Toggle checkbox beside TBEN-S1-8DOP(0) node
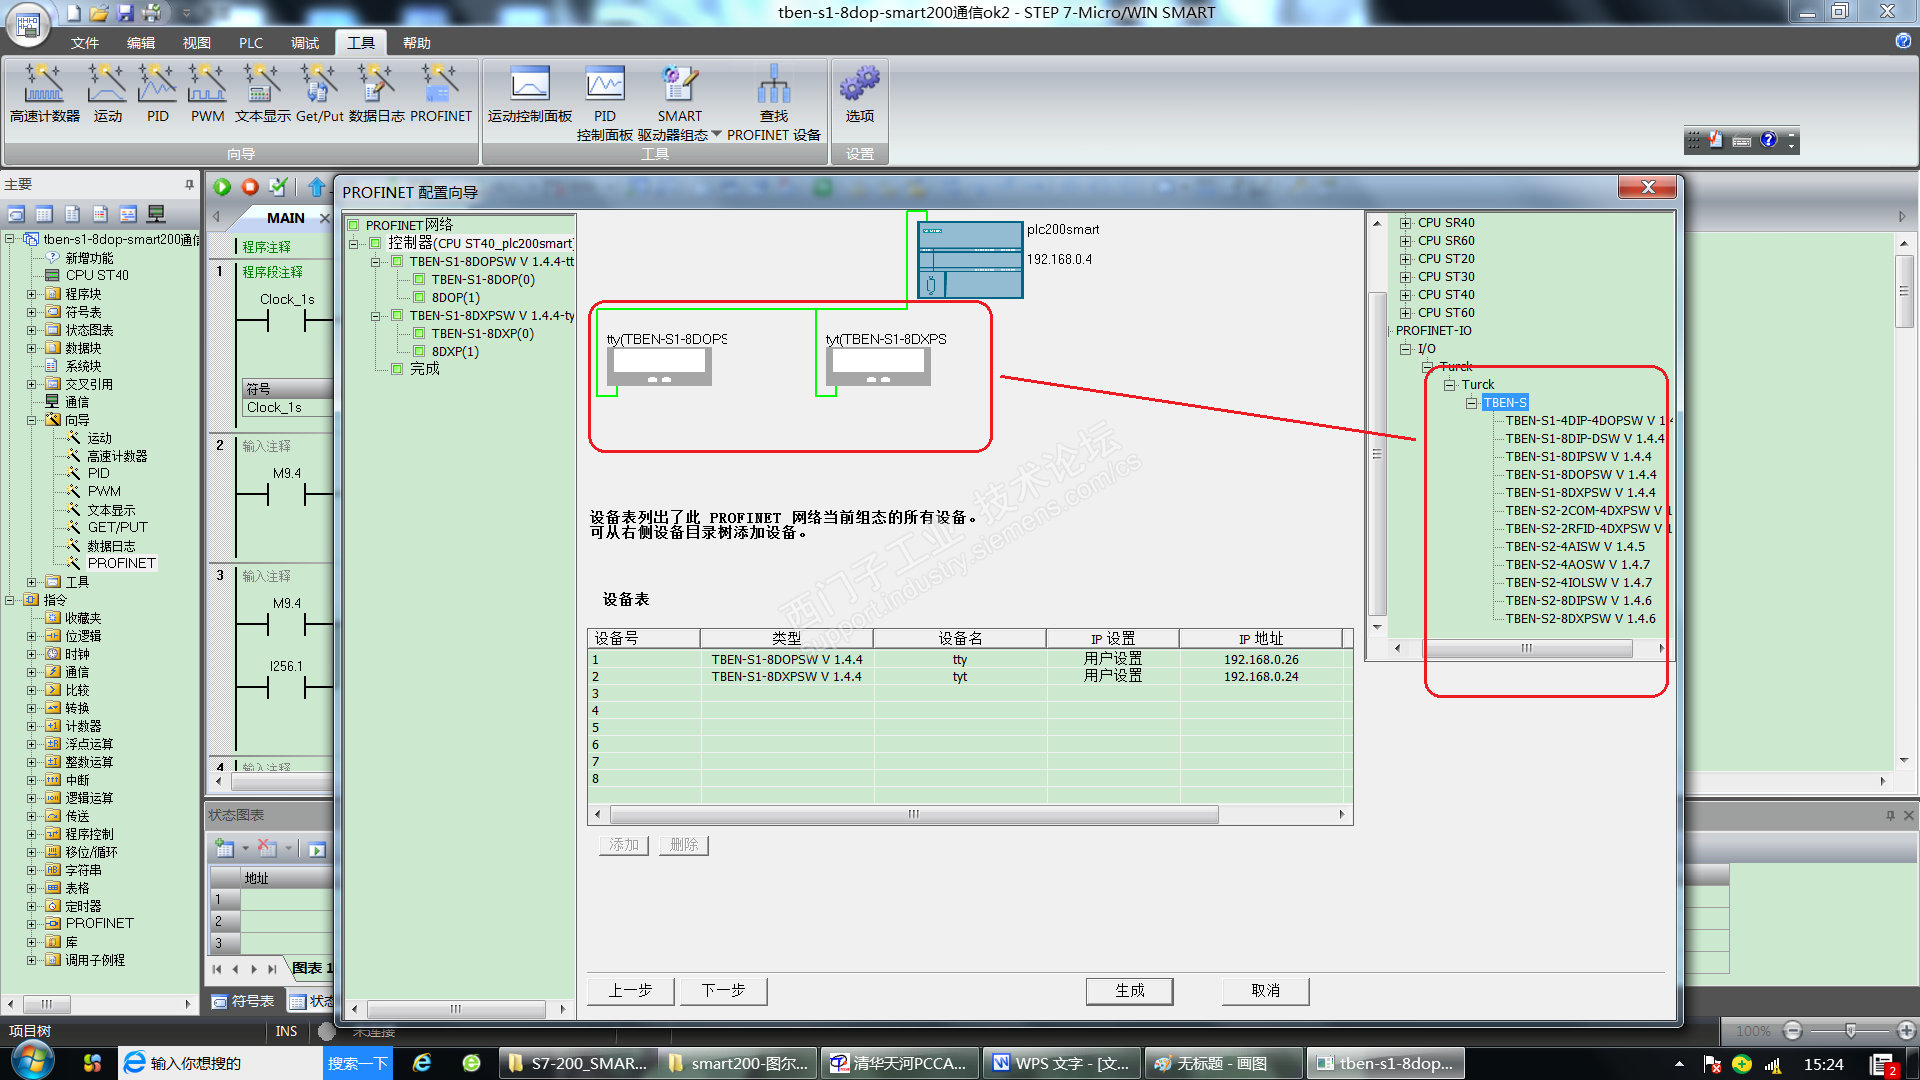The image size is (1920, 1080). tap(419, 280)
